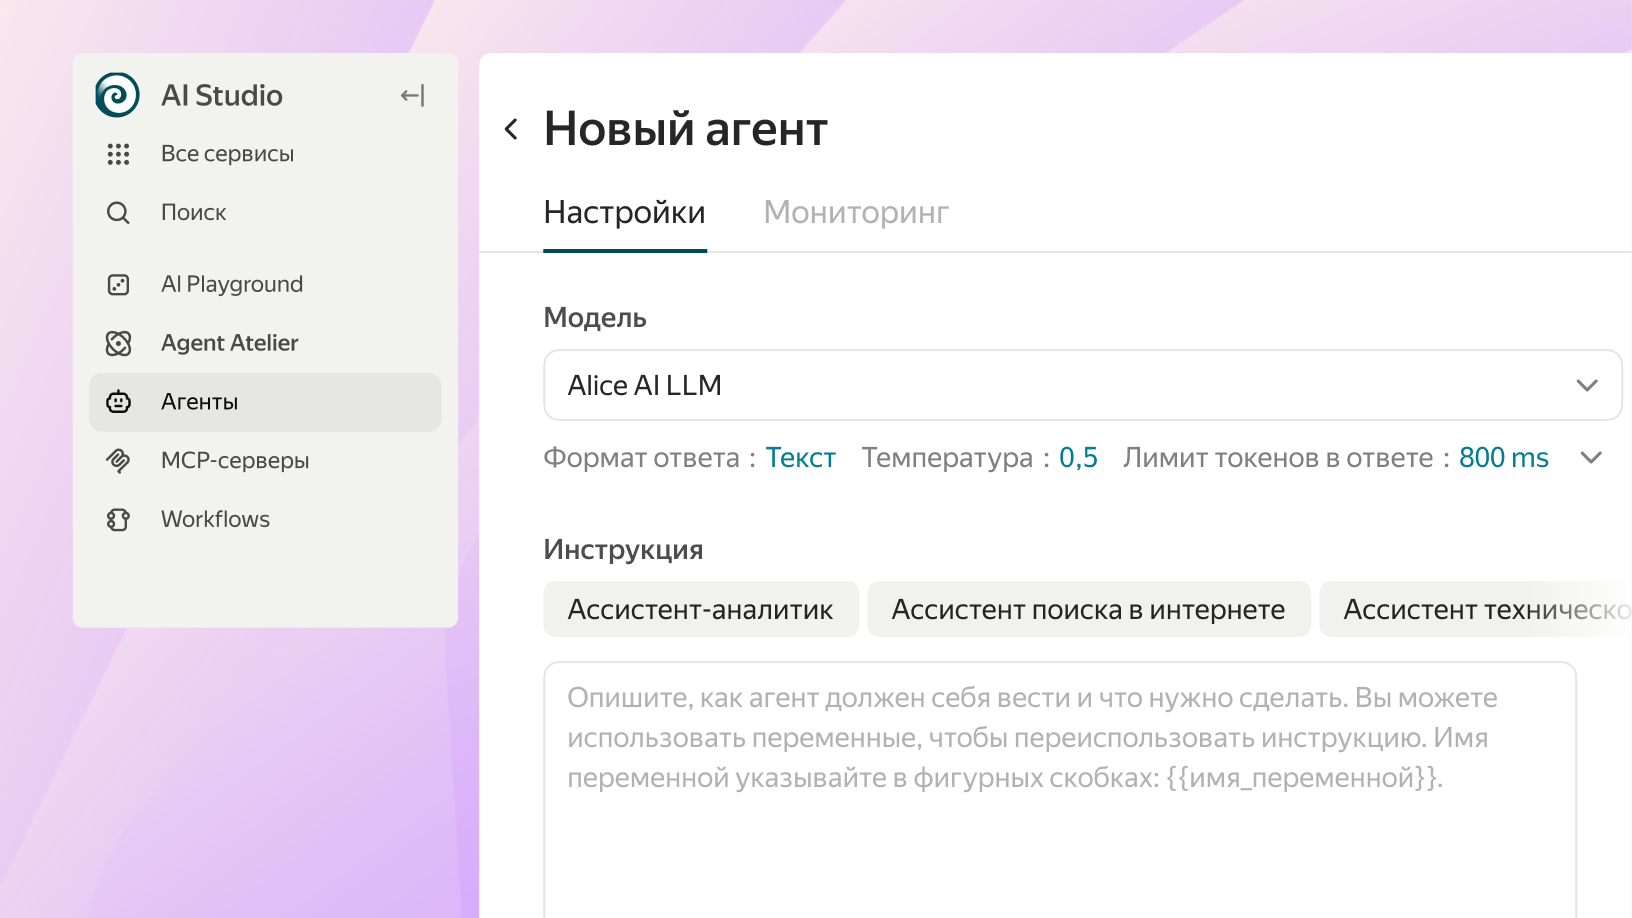Open AI Playground from the sidebar
1632x918 pixels.
tap(265, 285)
